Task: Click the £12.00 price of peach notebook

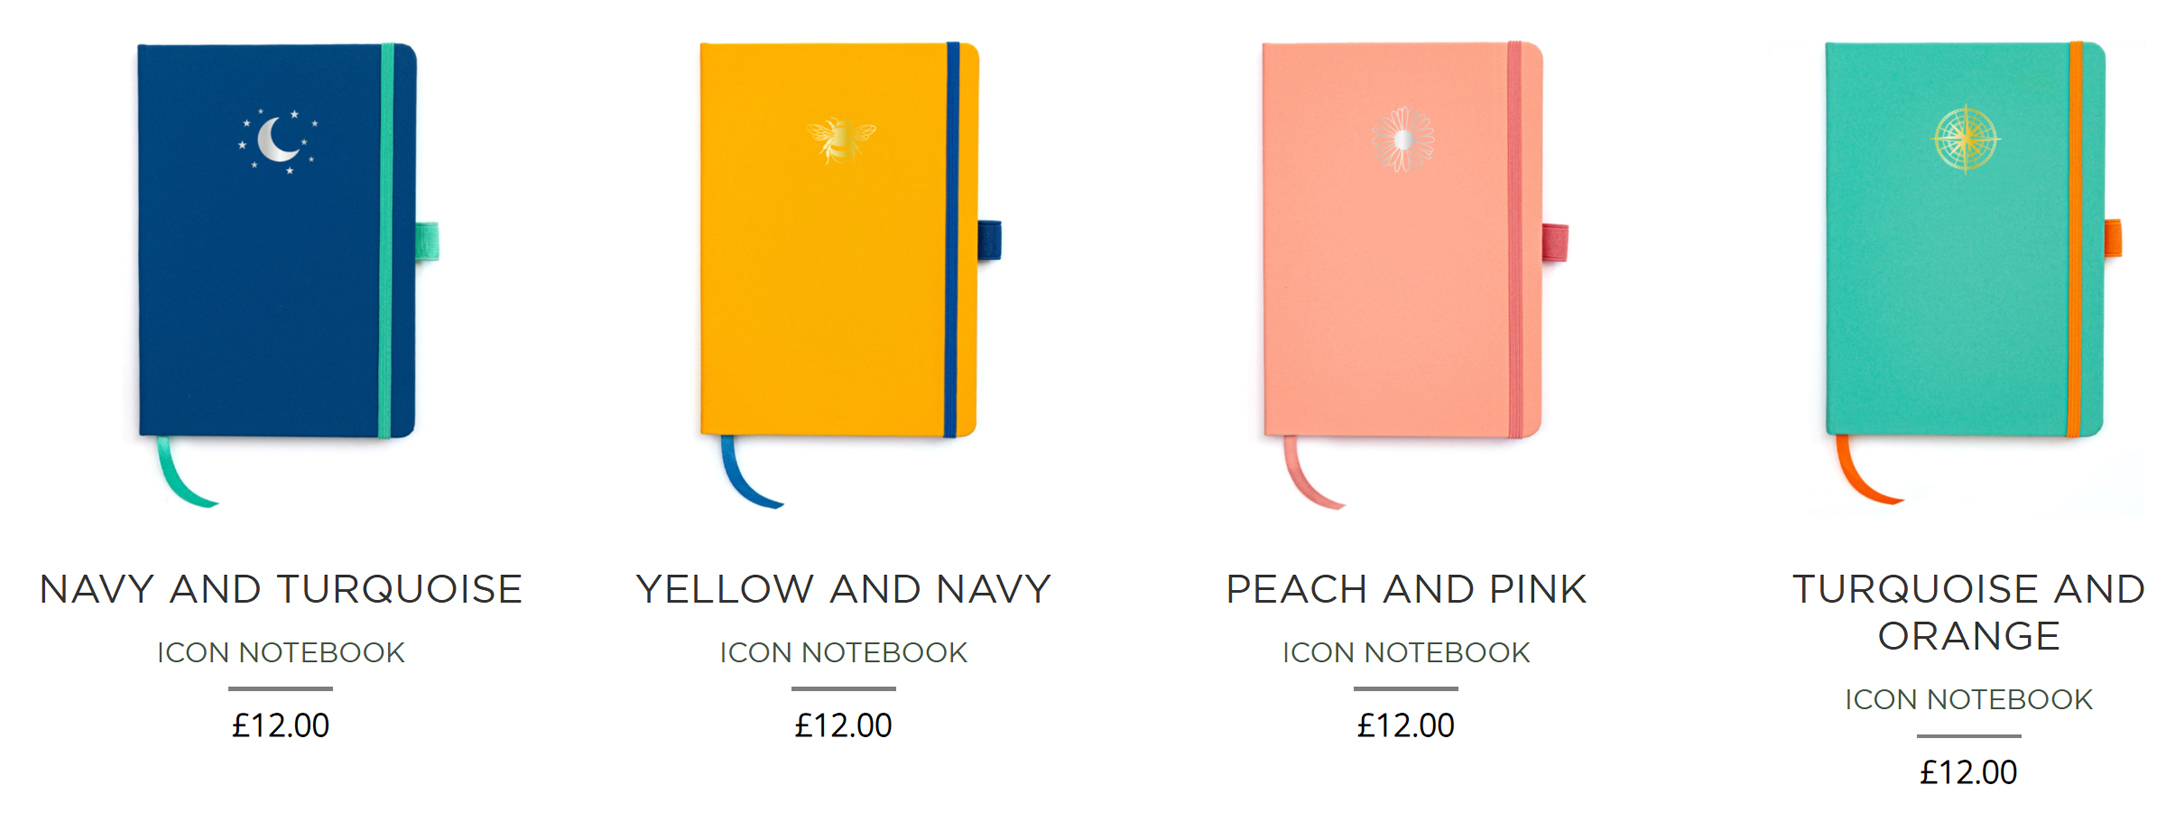Action: 1406,726
